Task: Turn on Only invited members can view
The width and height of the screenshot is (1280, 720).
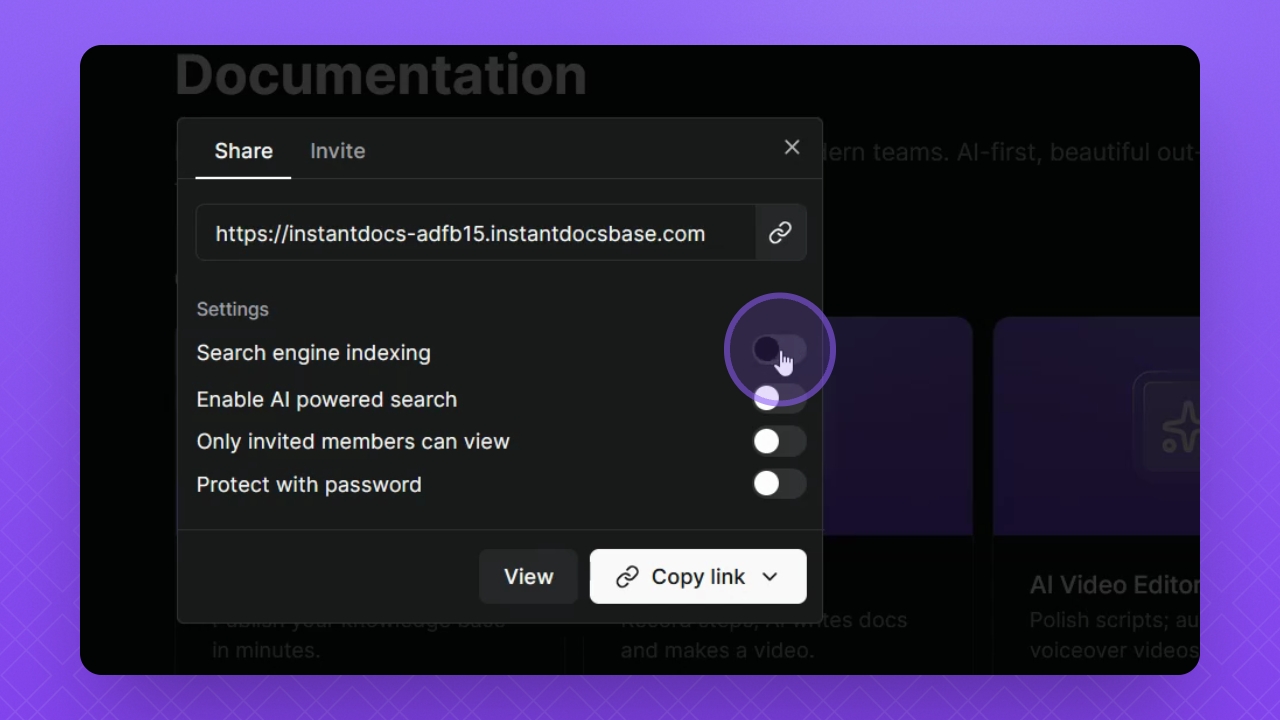Action: [779, 441]
